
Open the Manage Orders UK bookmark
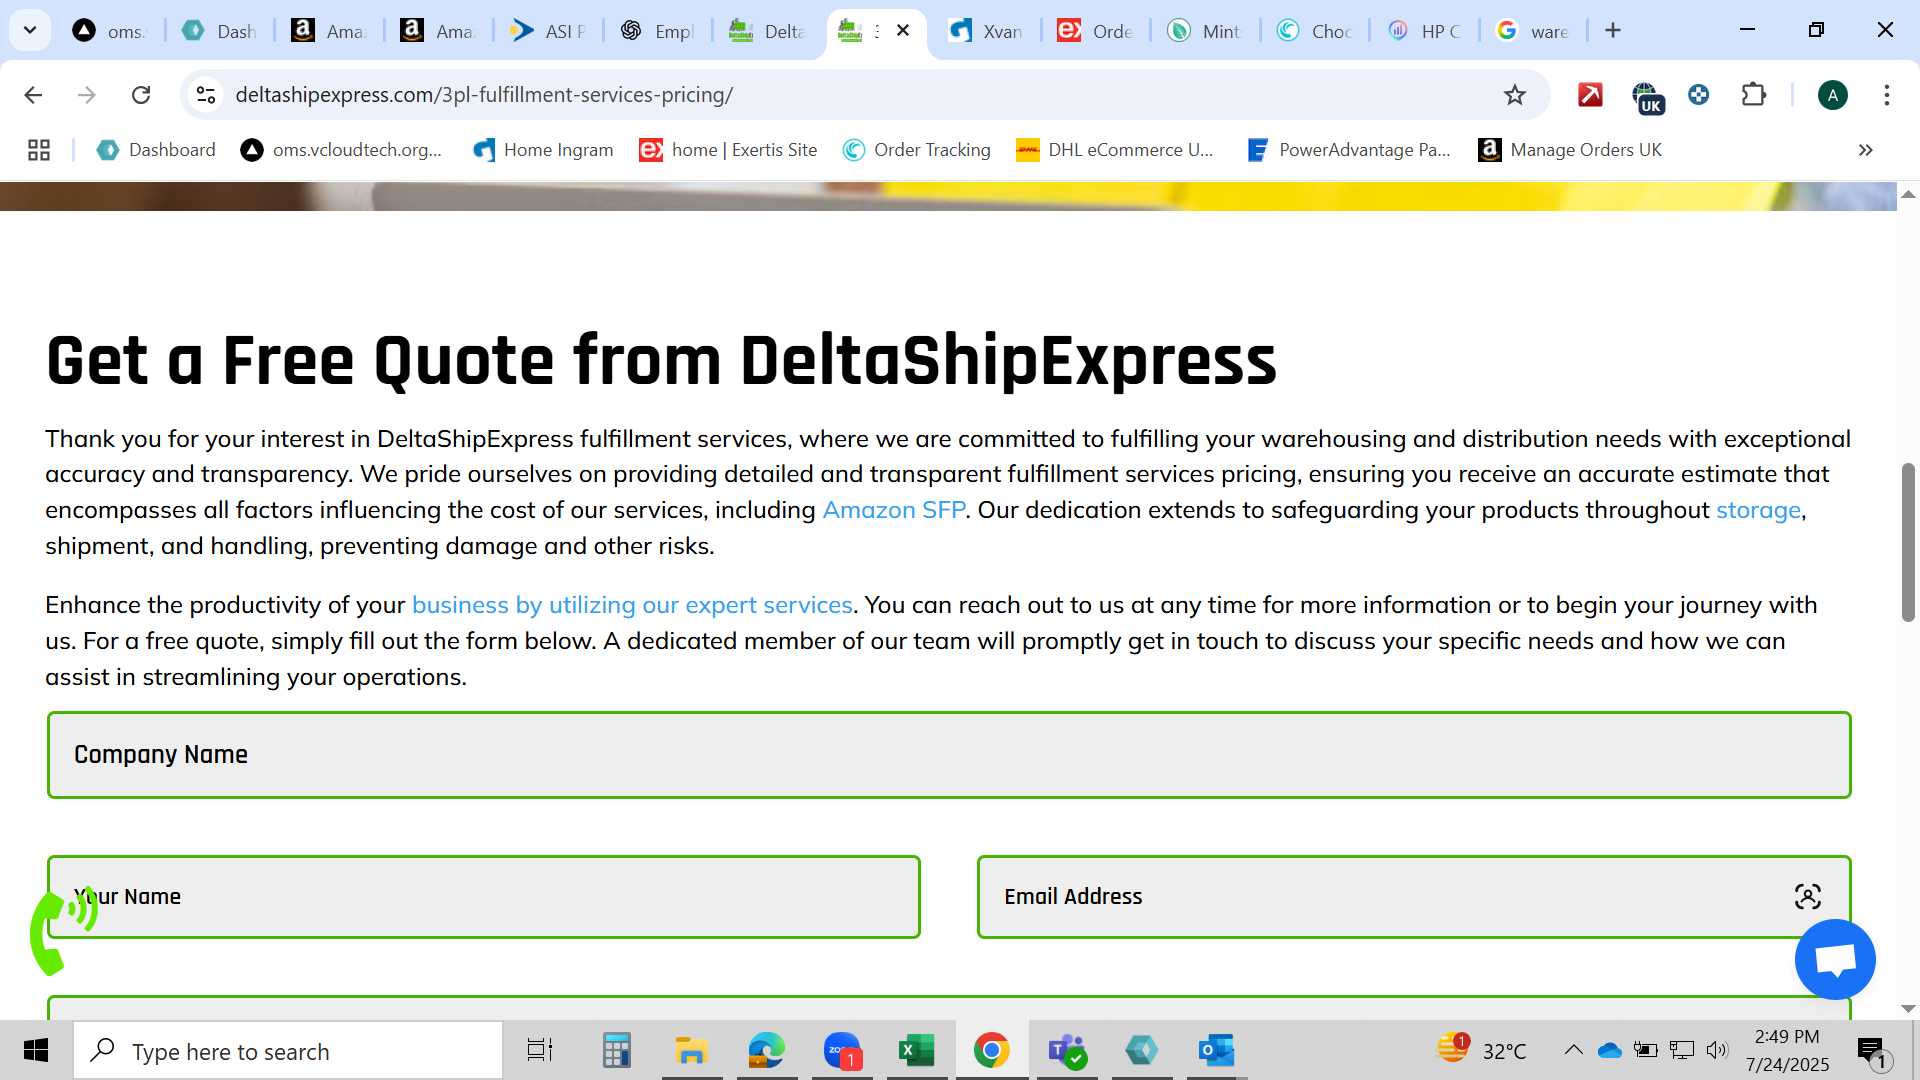point(1570,150)
